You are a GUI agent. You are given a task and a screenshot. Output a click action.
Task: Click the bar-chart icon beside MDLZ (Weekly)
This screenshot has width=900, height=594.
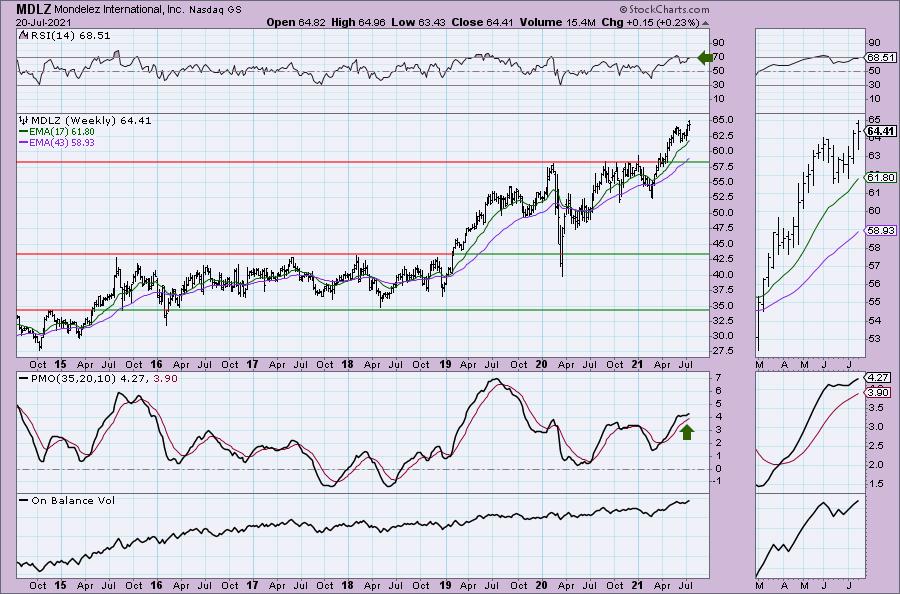[x=24, y=121]
